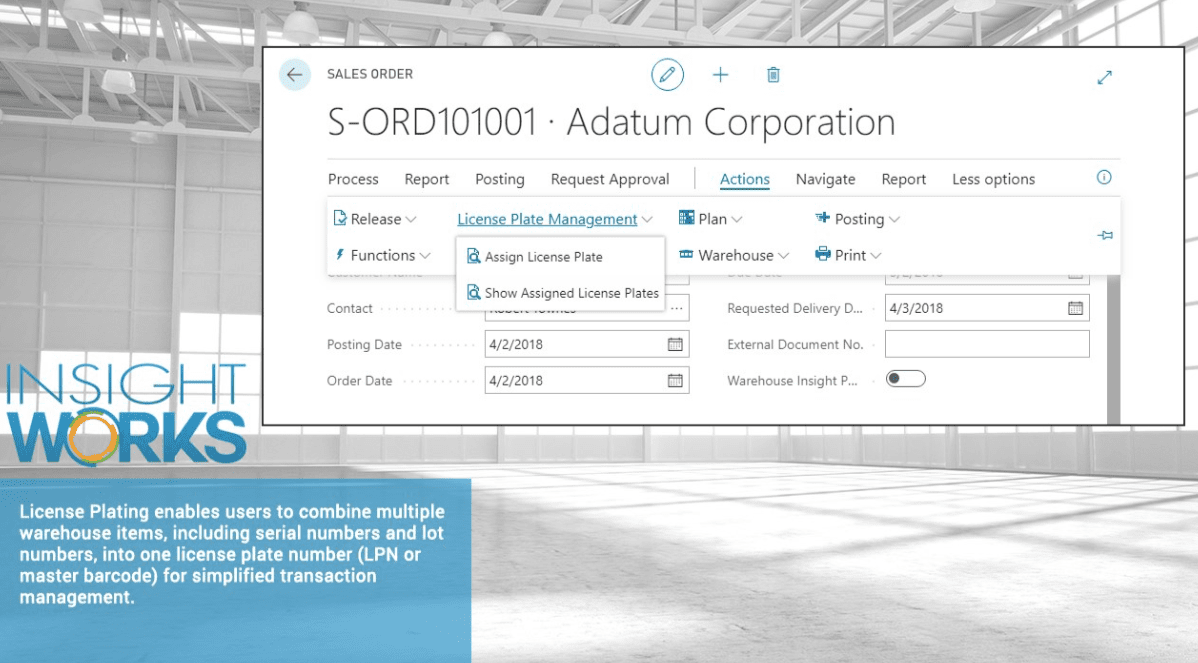Open the first Report menu
Image resolution: width=1198 pixels, height=663 pixels.
pos(426,179)
